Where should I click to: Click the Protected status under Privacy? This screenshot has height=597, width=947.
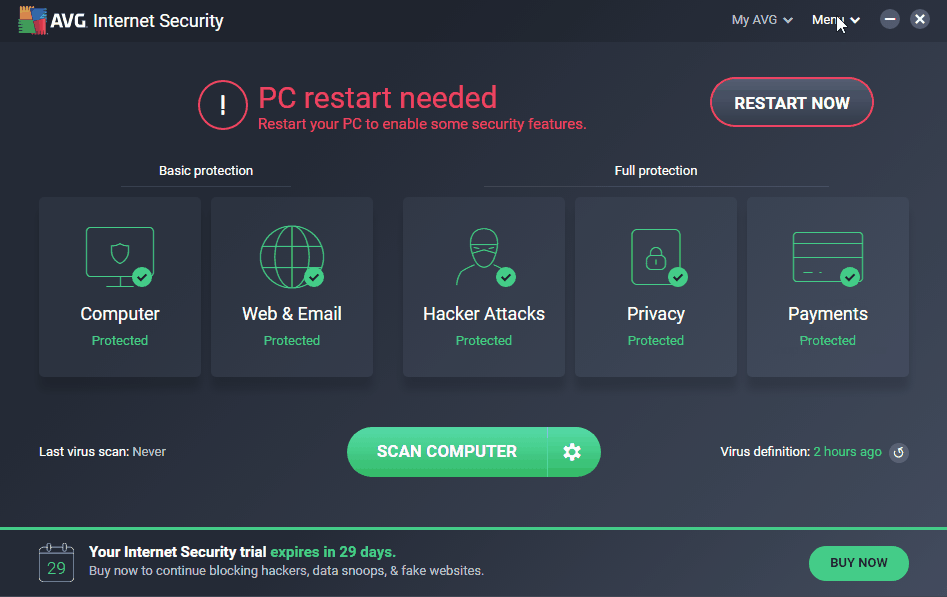(655, 341)
